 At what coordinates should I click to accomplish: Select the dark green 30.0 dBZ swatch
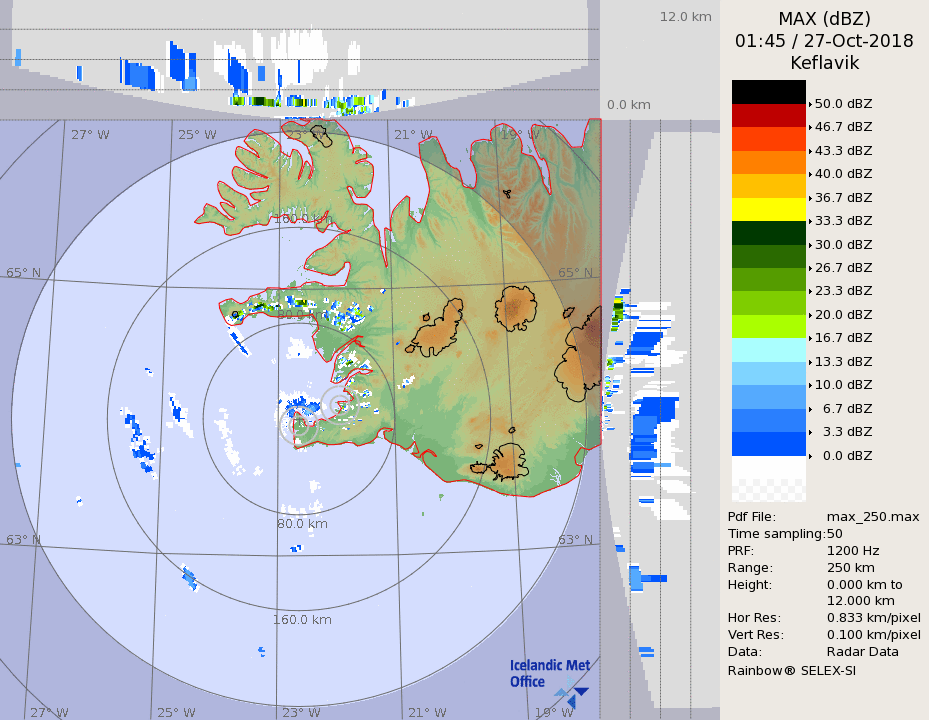(x=768, y=232)
